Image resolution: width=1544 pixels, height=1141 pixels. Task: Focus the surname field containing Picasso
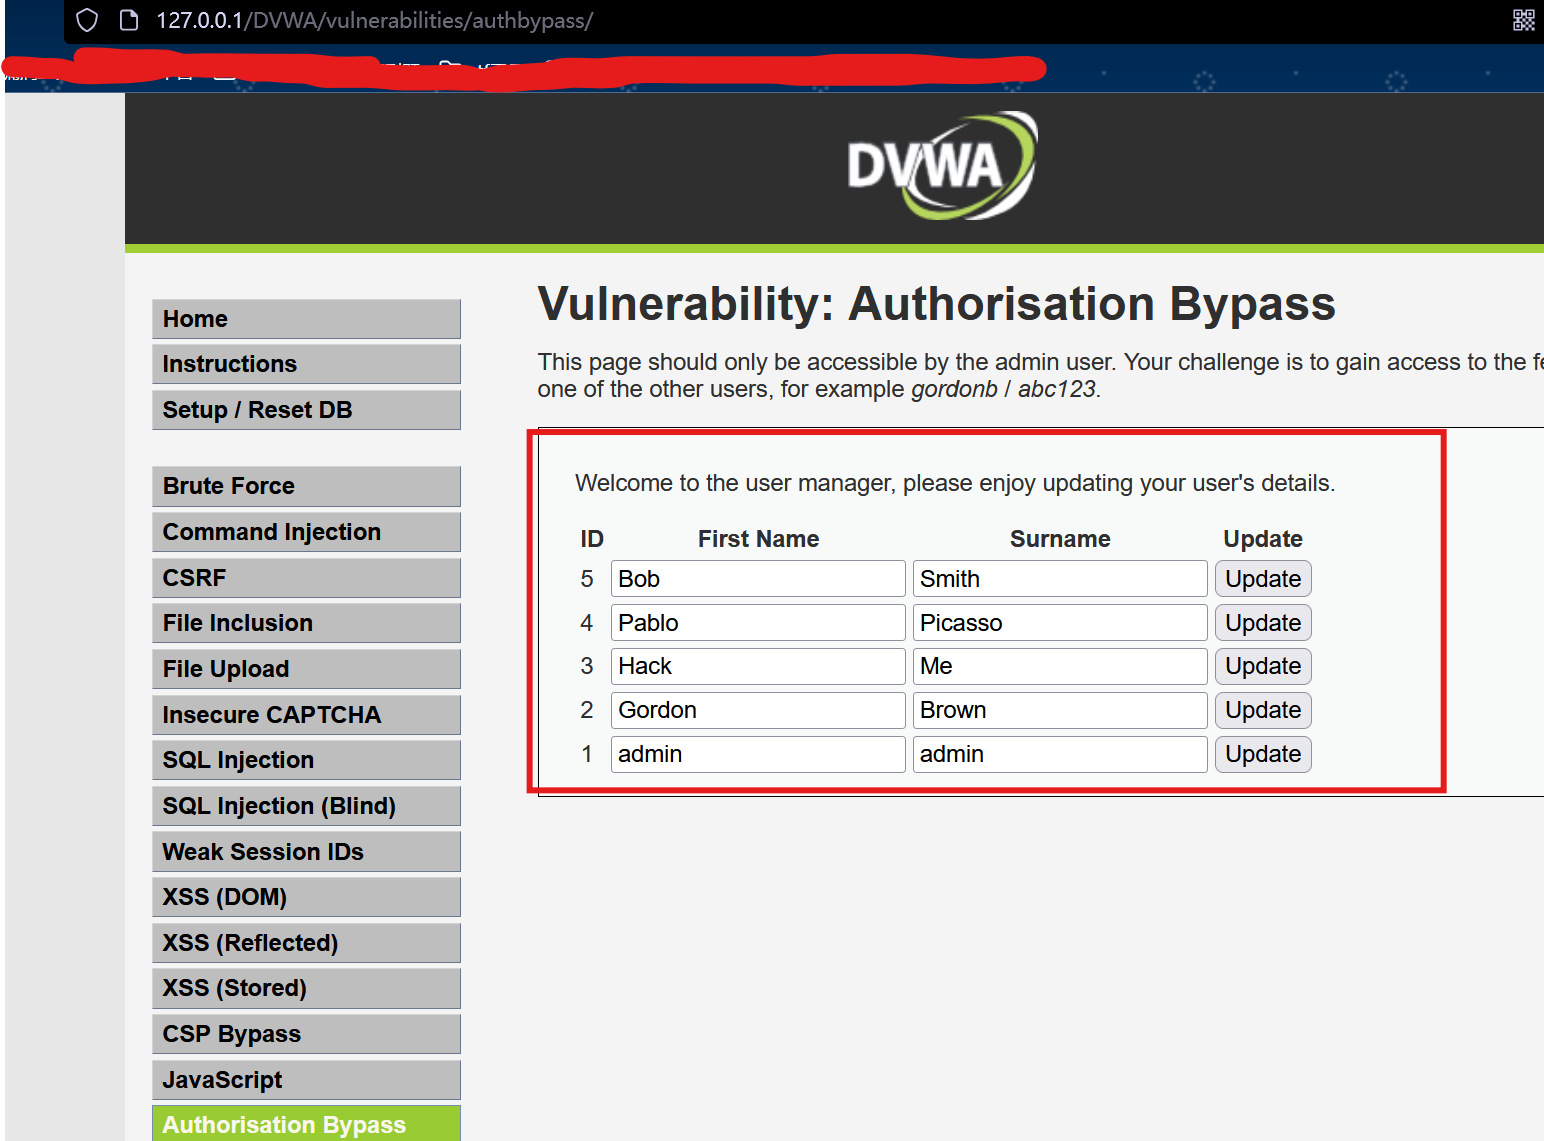point(1060,623)
